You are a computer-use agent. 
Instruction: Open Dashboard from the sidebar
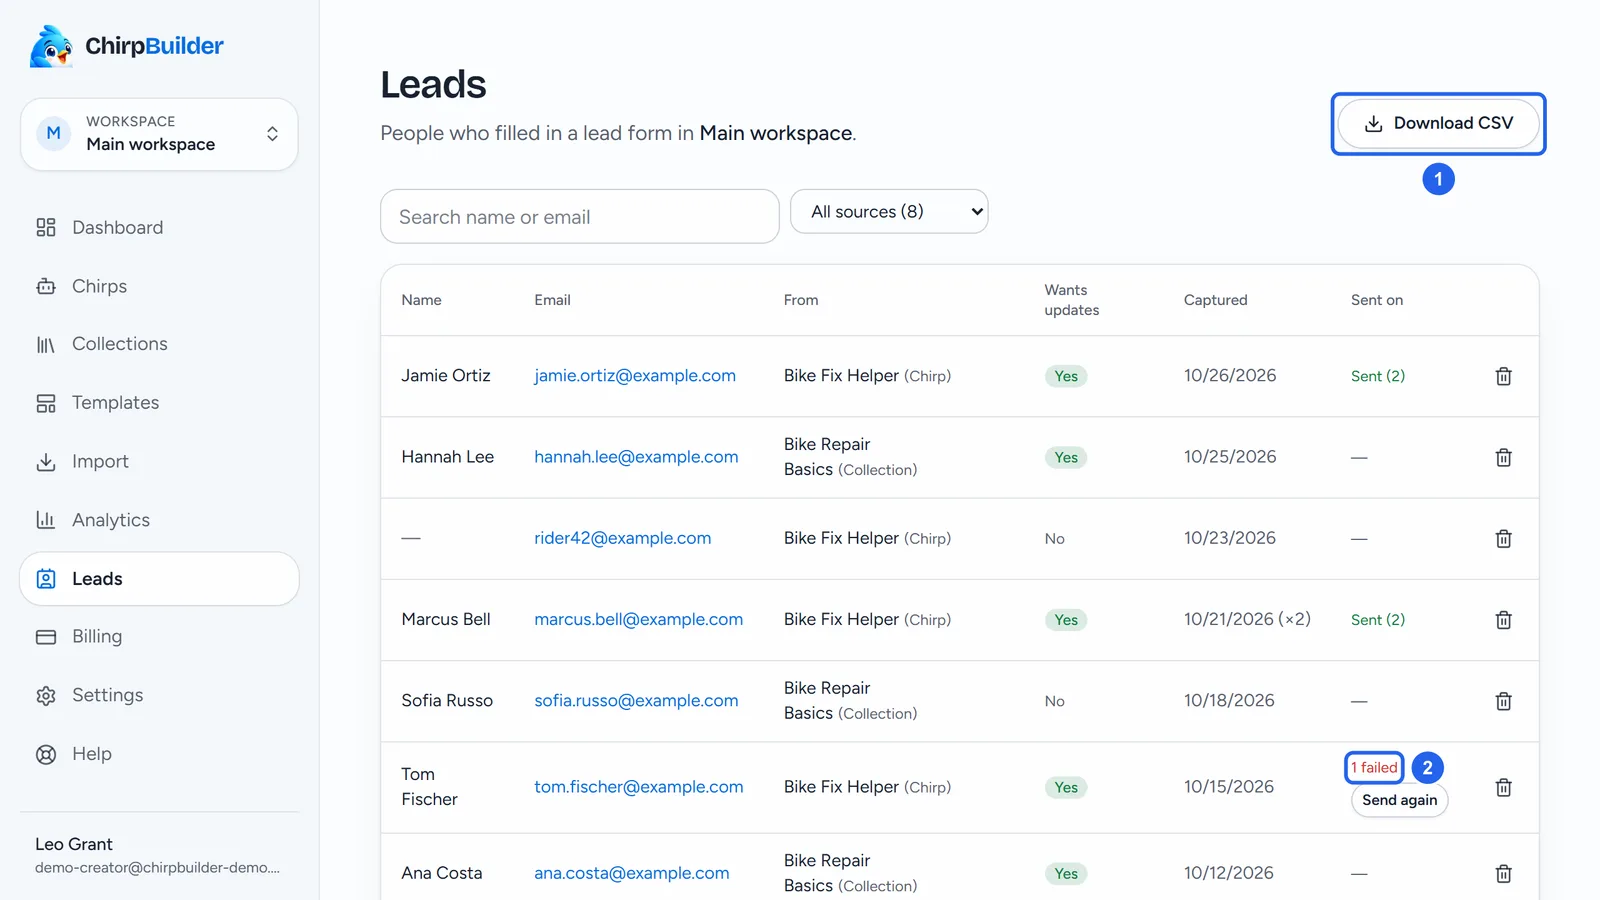tap(159, 228)
